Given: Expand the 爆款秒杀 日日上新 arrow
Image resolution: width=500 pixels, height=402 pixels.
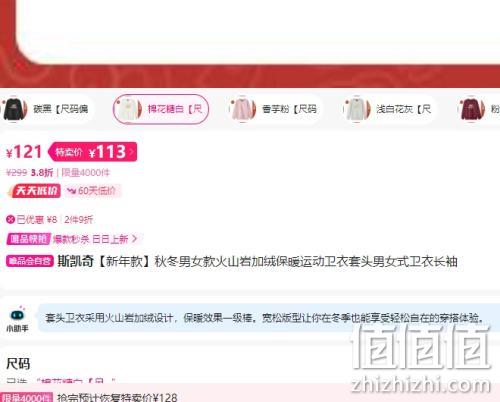Looking at the screenshot, I should click(134, 239).
